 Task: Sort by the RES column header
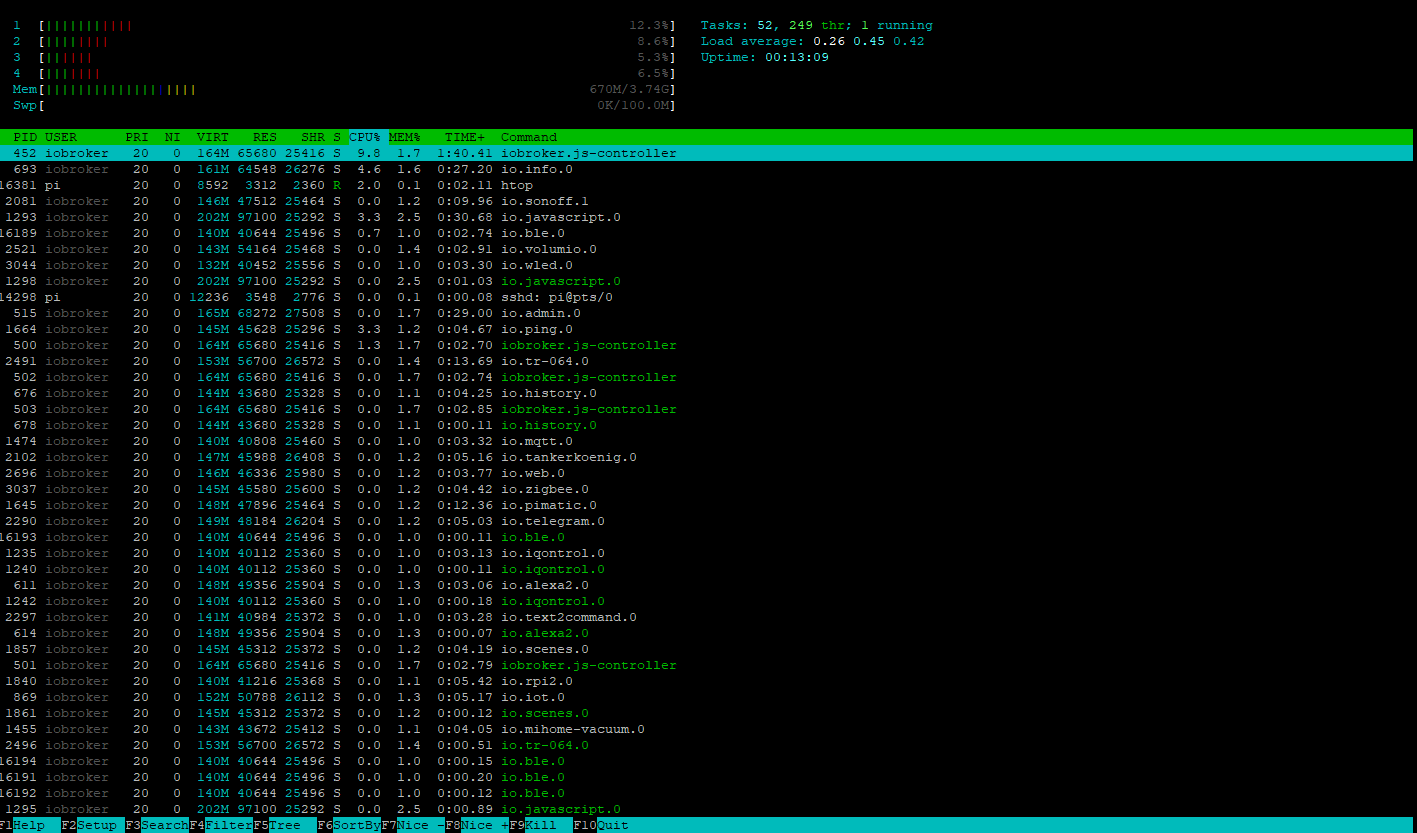pyautogui.click(x=265, y=137)
